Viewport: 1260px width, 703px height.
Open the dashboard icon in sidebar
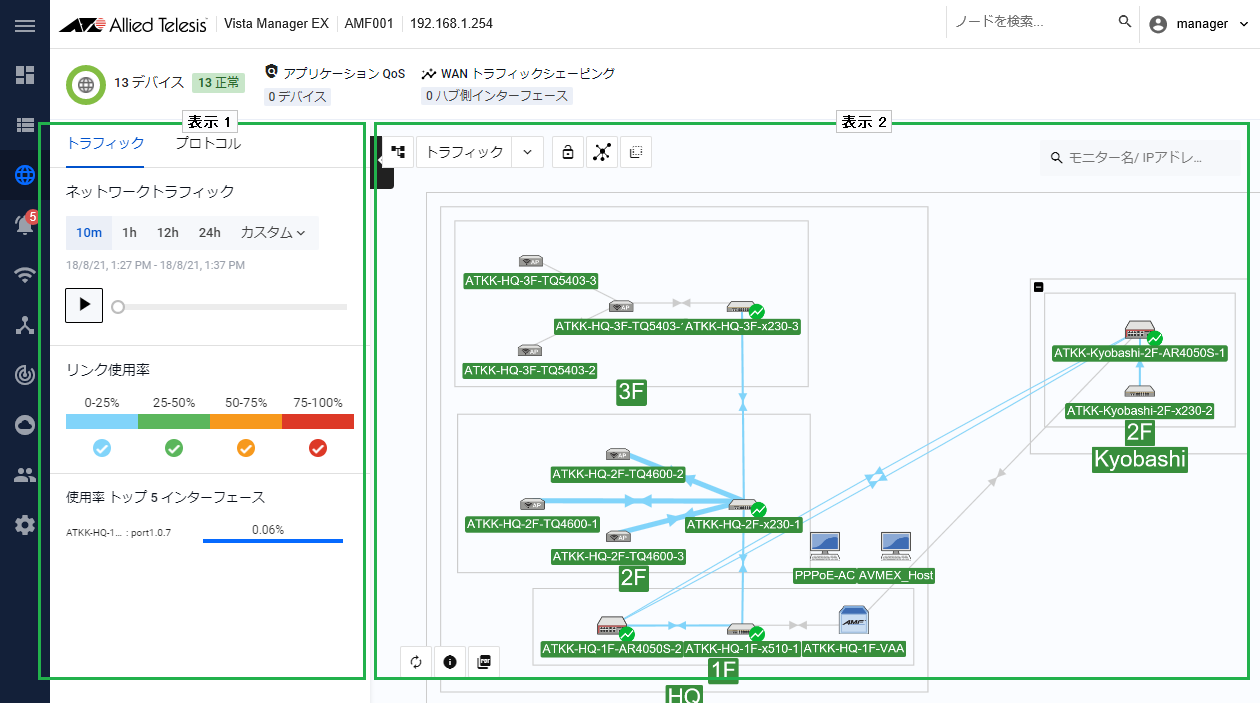click(25, 75)
